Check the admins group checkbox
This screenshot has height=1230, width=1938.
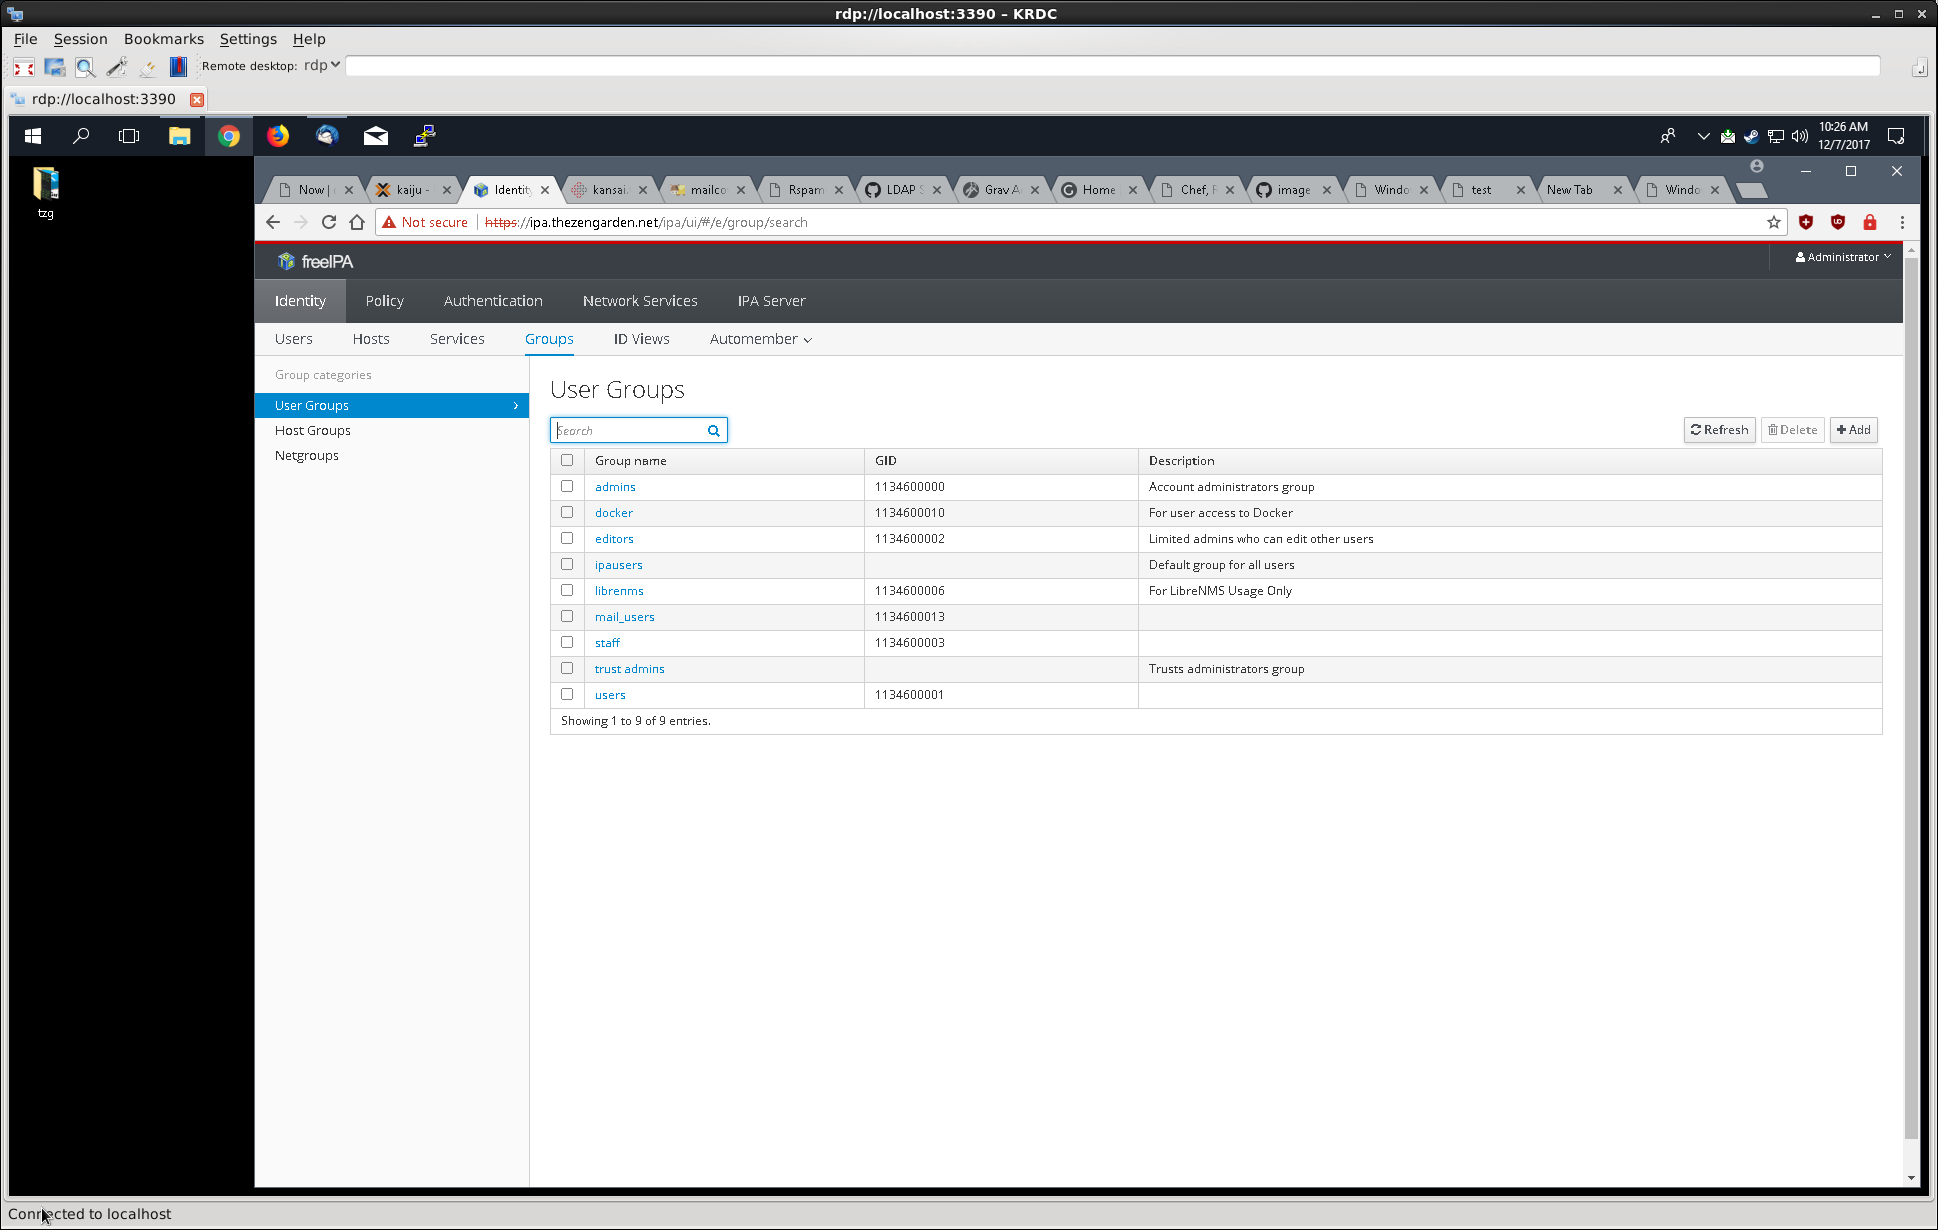click(567, 486)
